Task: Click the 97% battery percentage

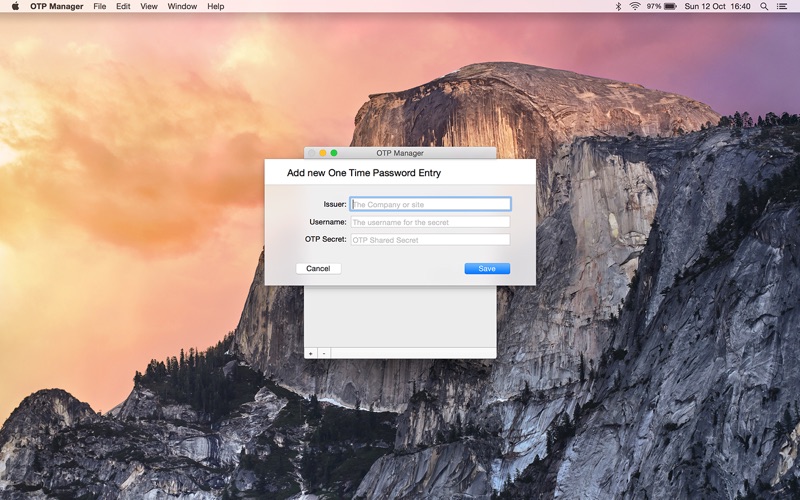Action: pos(654,6)
